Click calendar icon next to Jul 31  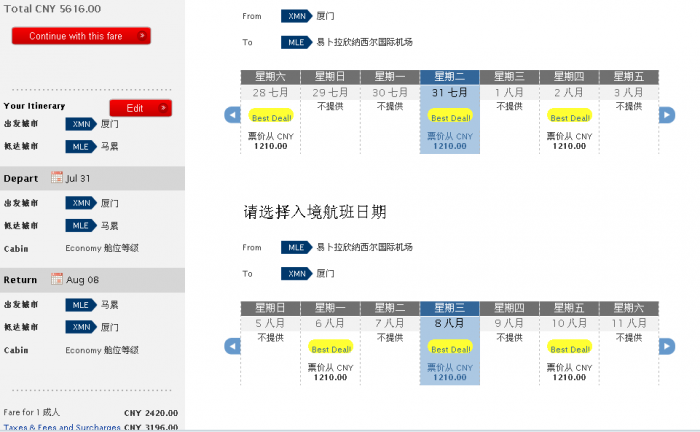pyautogui.click(x=57, y=178)
